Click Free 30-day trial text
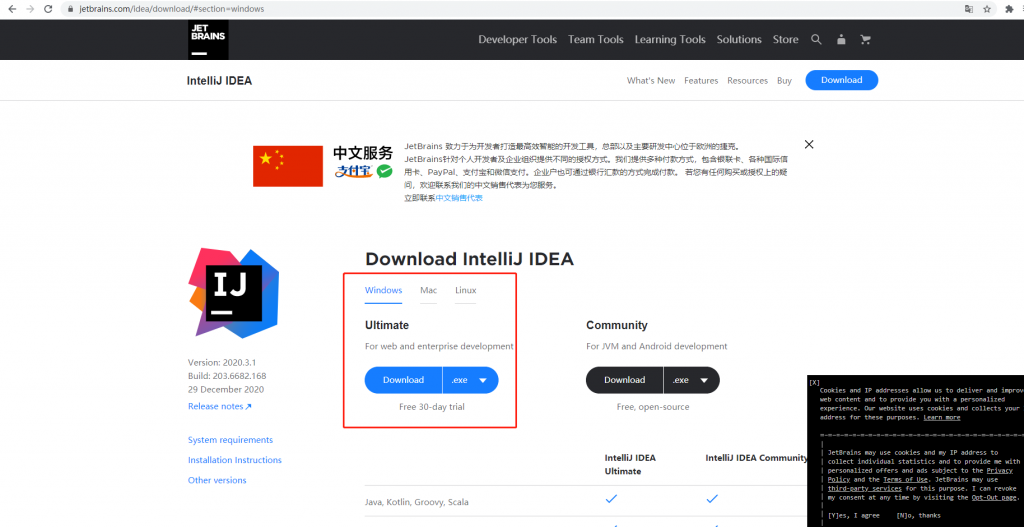The image size is (1024, 527). [x=432, y=407]
